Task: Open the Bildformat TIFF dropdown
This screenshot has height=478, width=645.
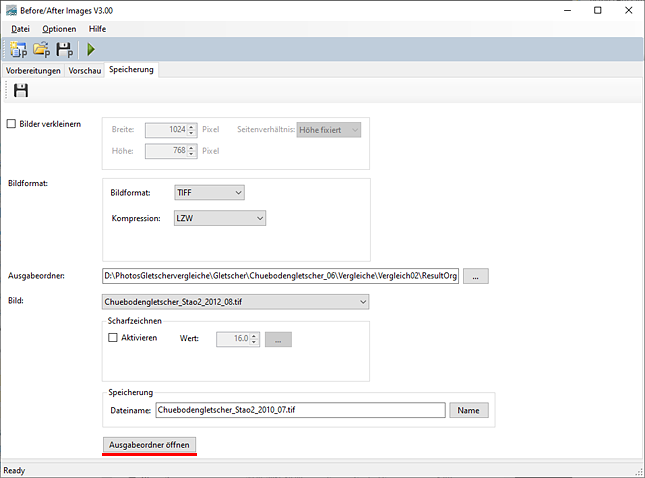Action: point(209,193)
